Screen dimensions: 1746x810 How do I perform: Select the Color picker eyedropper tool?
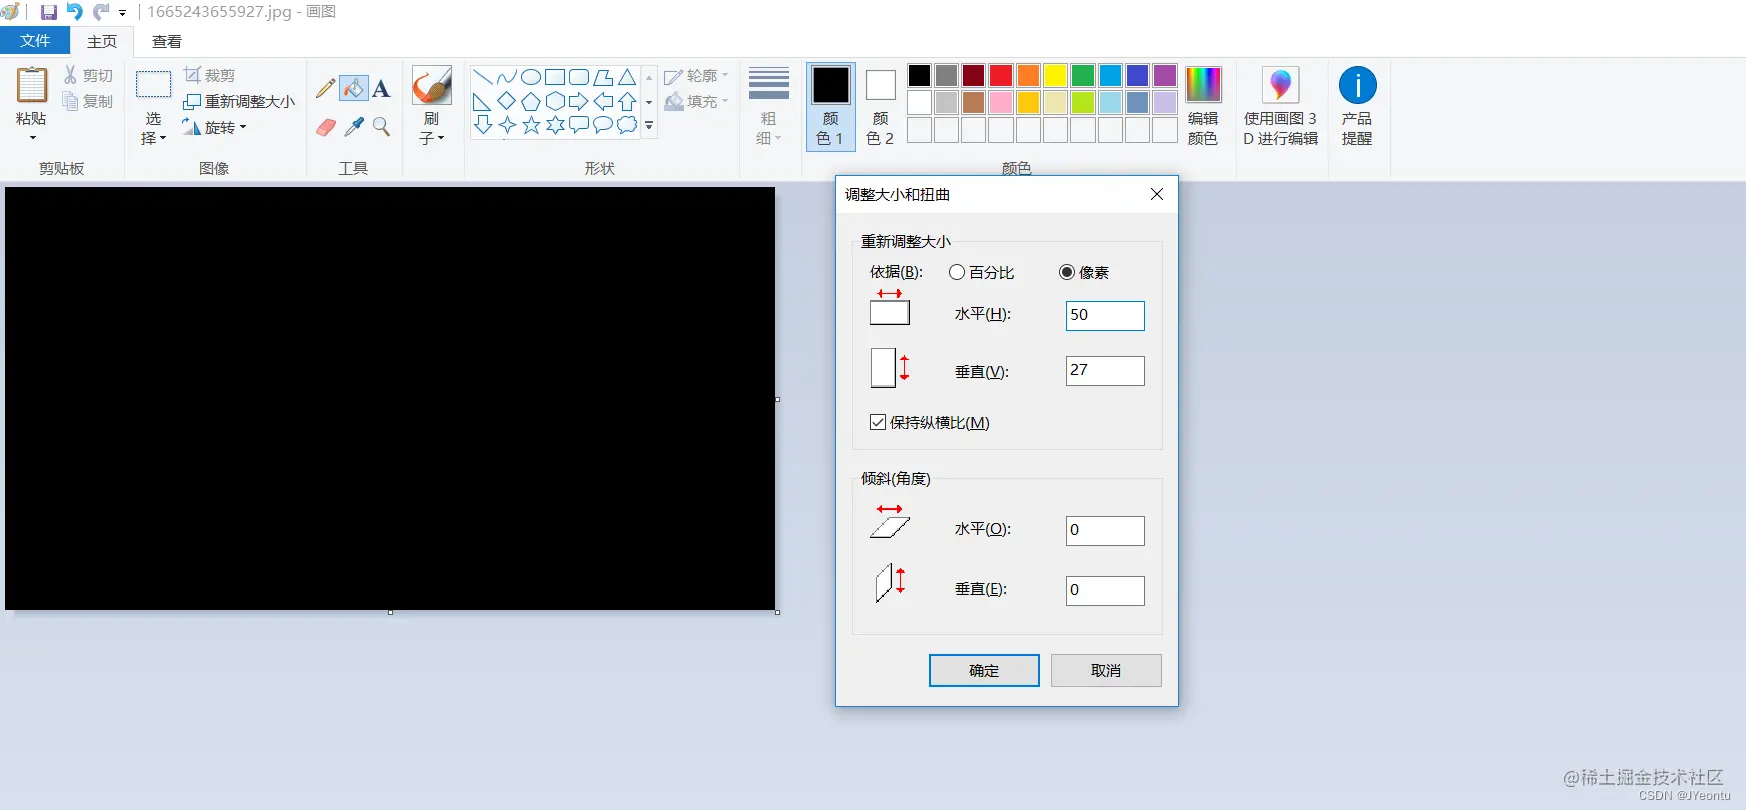354,127
